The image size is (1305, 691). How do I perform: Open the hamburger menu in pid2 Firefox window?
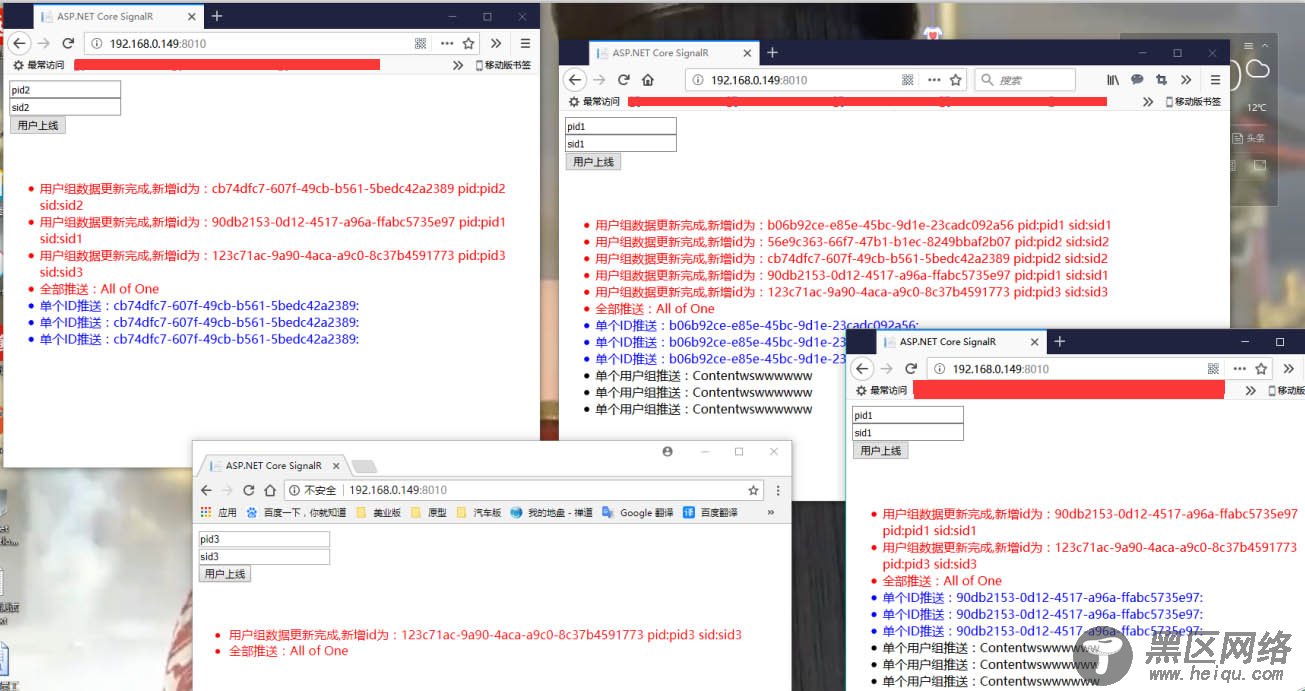[526, 43]
